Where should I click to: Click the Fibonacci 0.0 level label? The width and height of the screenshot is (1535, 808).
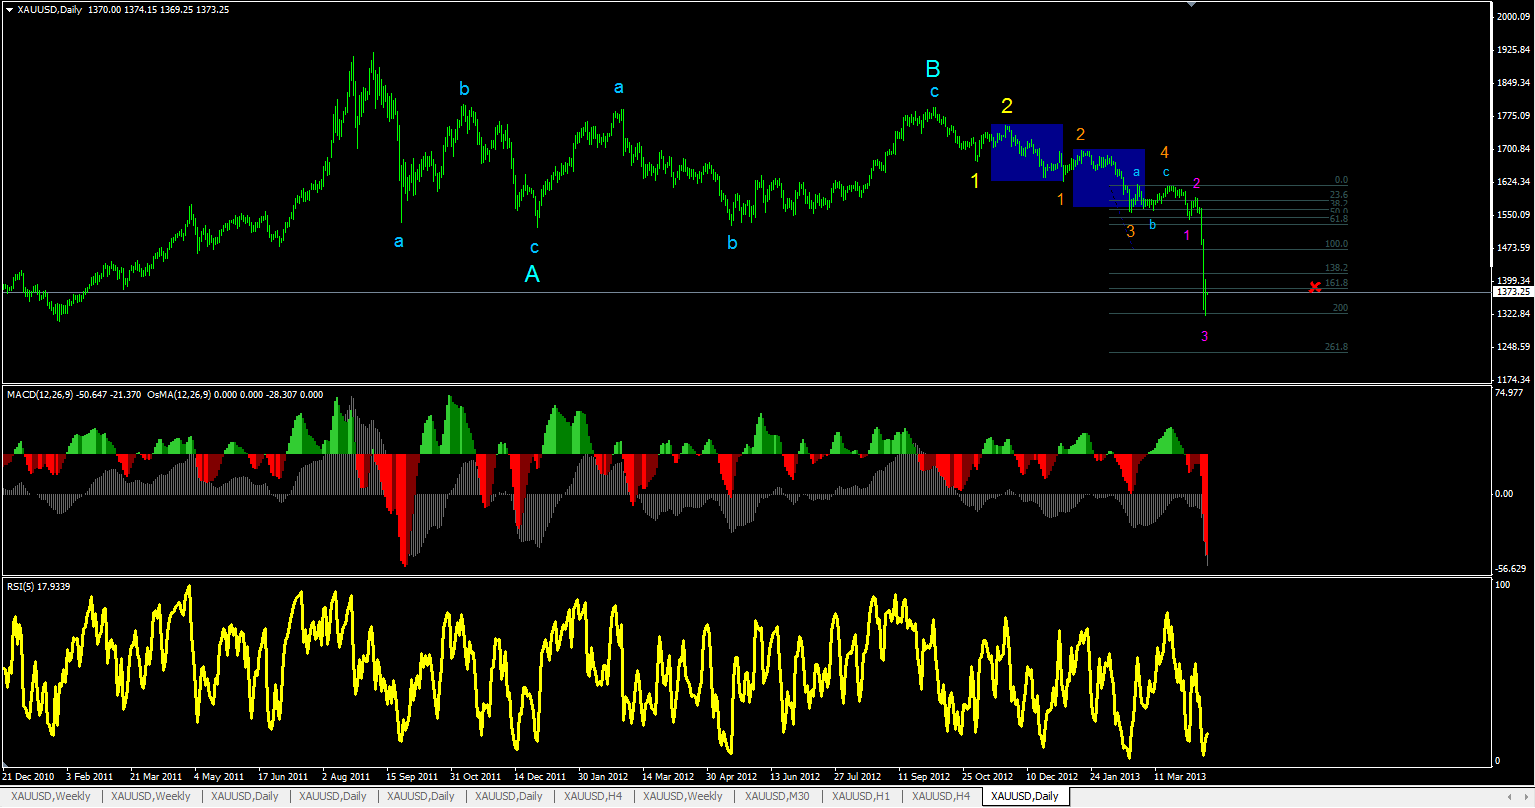click(1342, 180)
